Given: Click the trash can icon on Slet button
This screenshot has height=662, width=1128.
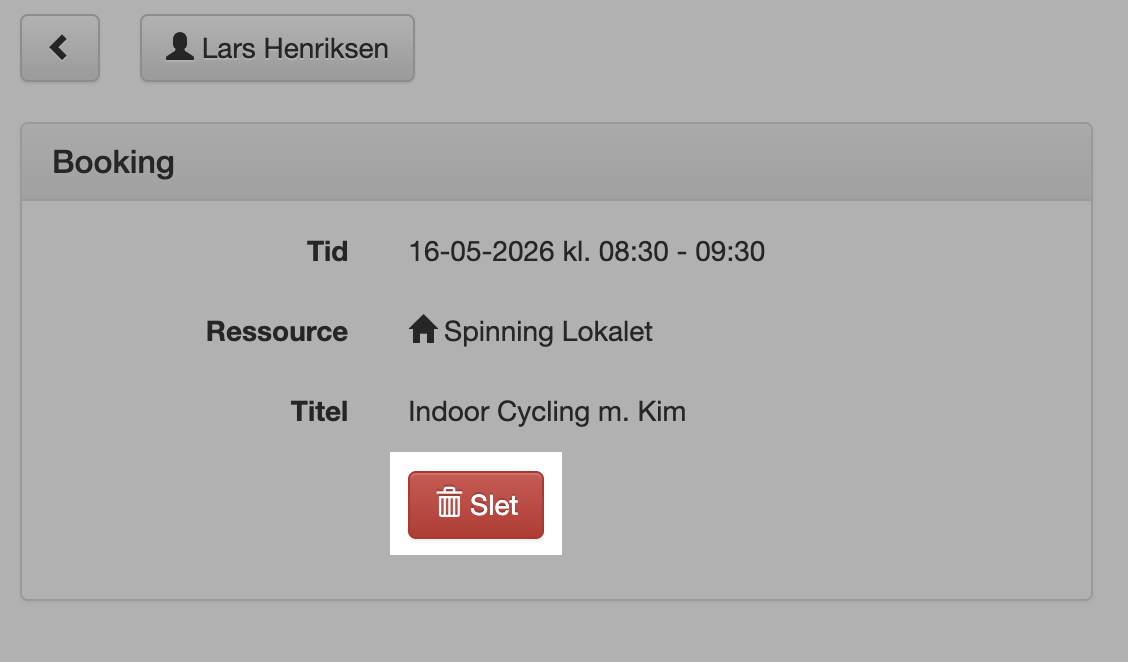Looking at the screenshot, I should pyautogui.click(x=449, y=502).
